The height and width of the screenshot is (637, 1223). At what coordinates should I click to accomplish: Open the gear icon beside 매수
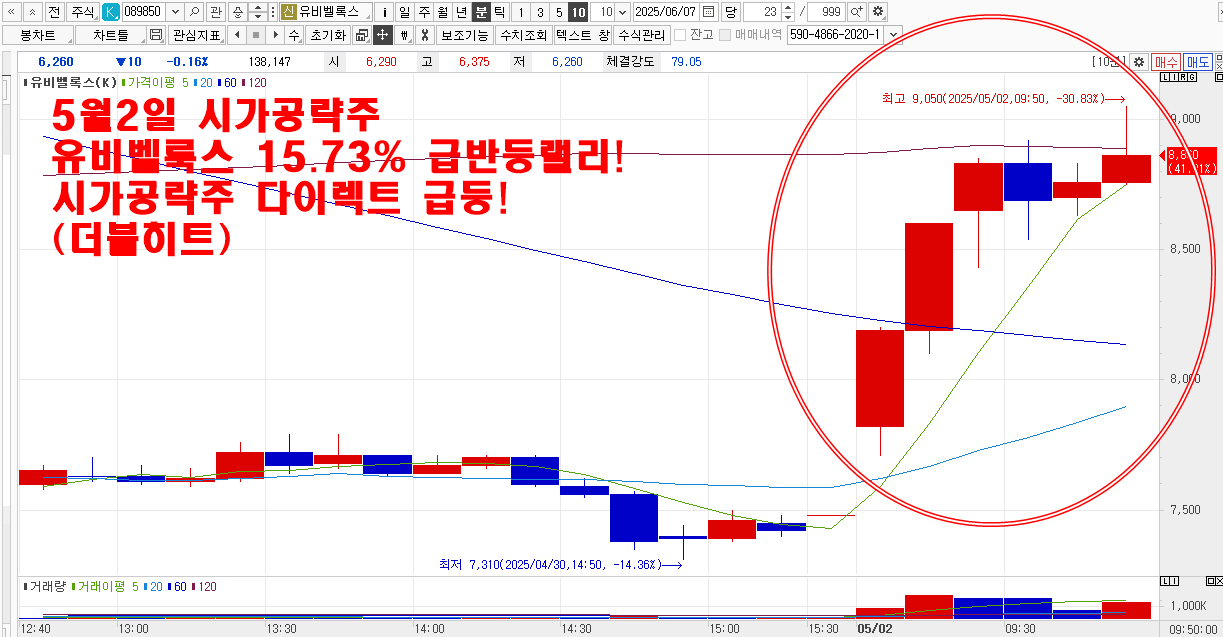click(x=1138, y=62)
